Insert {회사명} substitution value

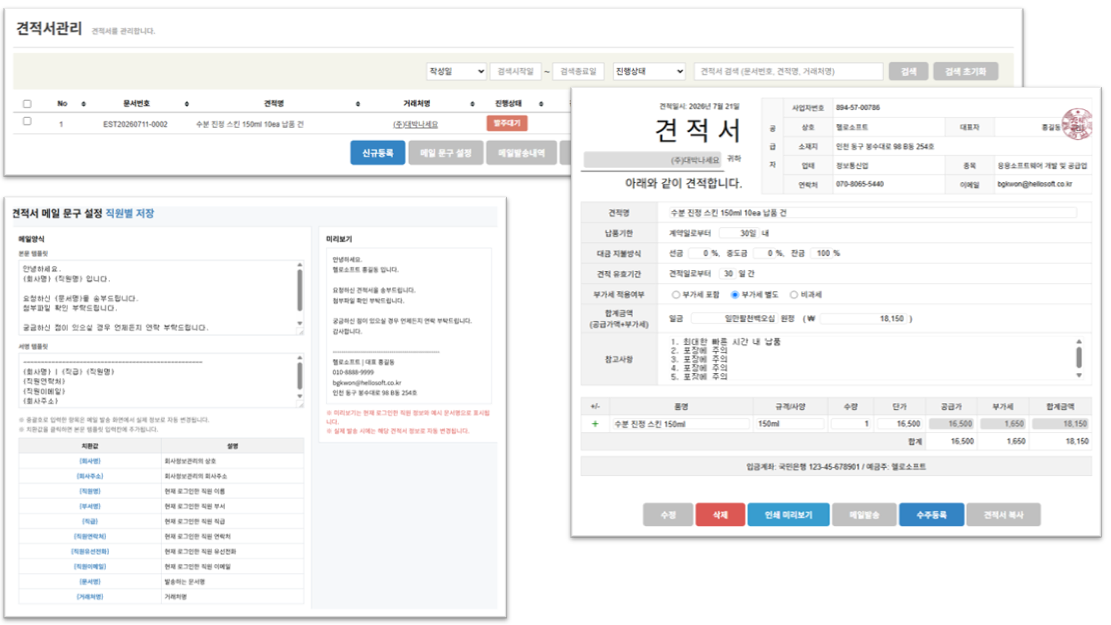(90, 461)
